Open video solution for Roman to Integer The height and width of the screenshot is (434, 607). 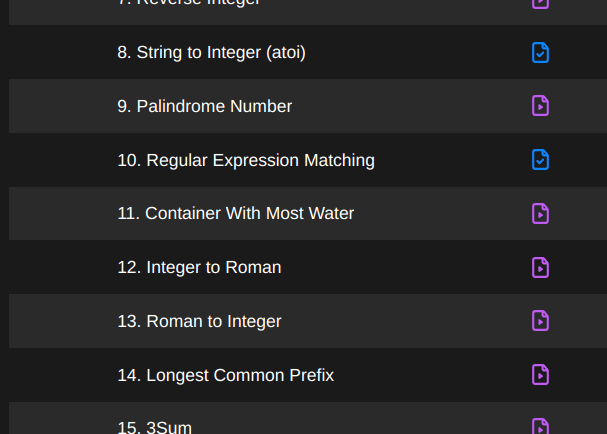(540, 321)
